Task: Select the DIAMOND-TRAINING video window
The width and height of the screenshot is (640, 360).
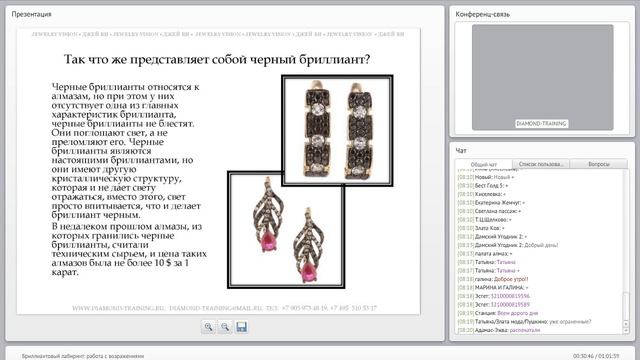Action: click(x=542, y=77)
